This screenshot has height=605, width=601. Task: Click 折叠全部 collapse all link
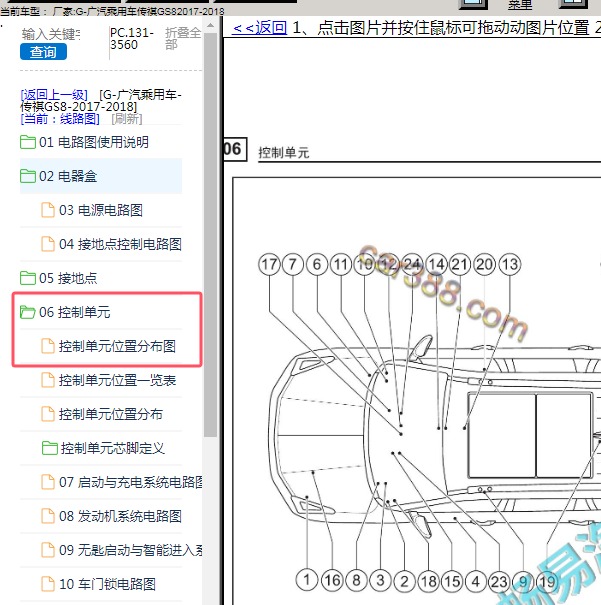pyautogui.click(x=183, y=39)
